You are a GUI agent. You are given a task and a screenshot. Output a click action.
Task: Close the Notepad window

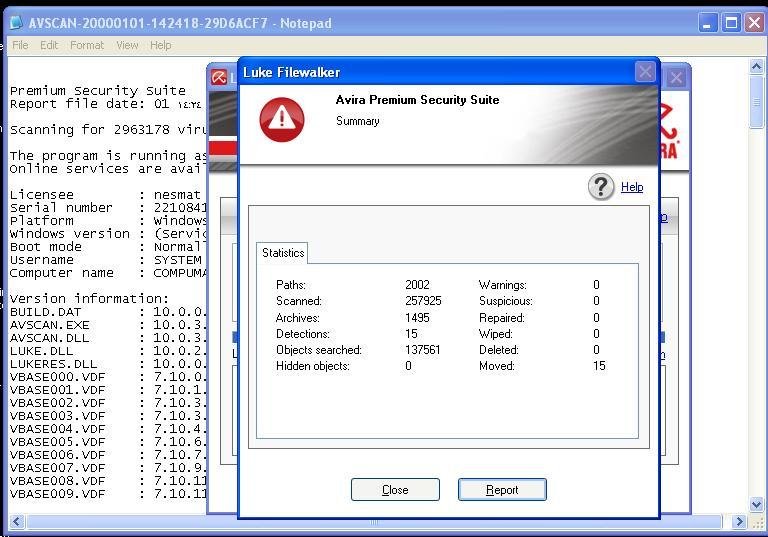click(x=754, y=23)
